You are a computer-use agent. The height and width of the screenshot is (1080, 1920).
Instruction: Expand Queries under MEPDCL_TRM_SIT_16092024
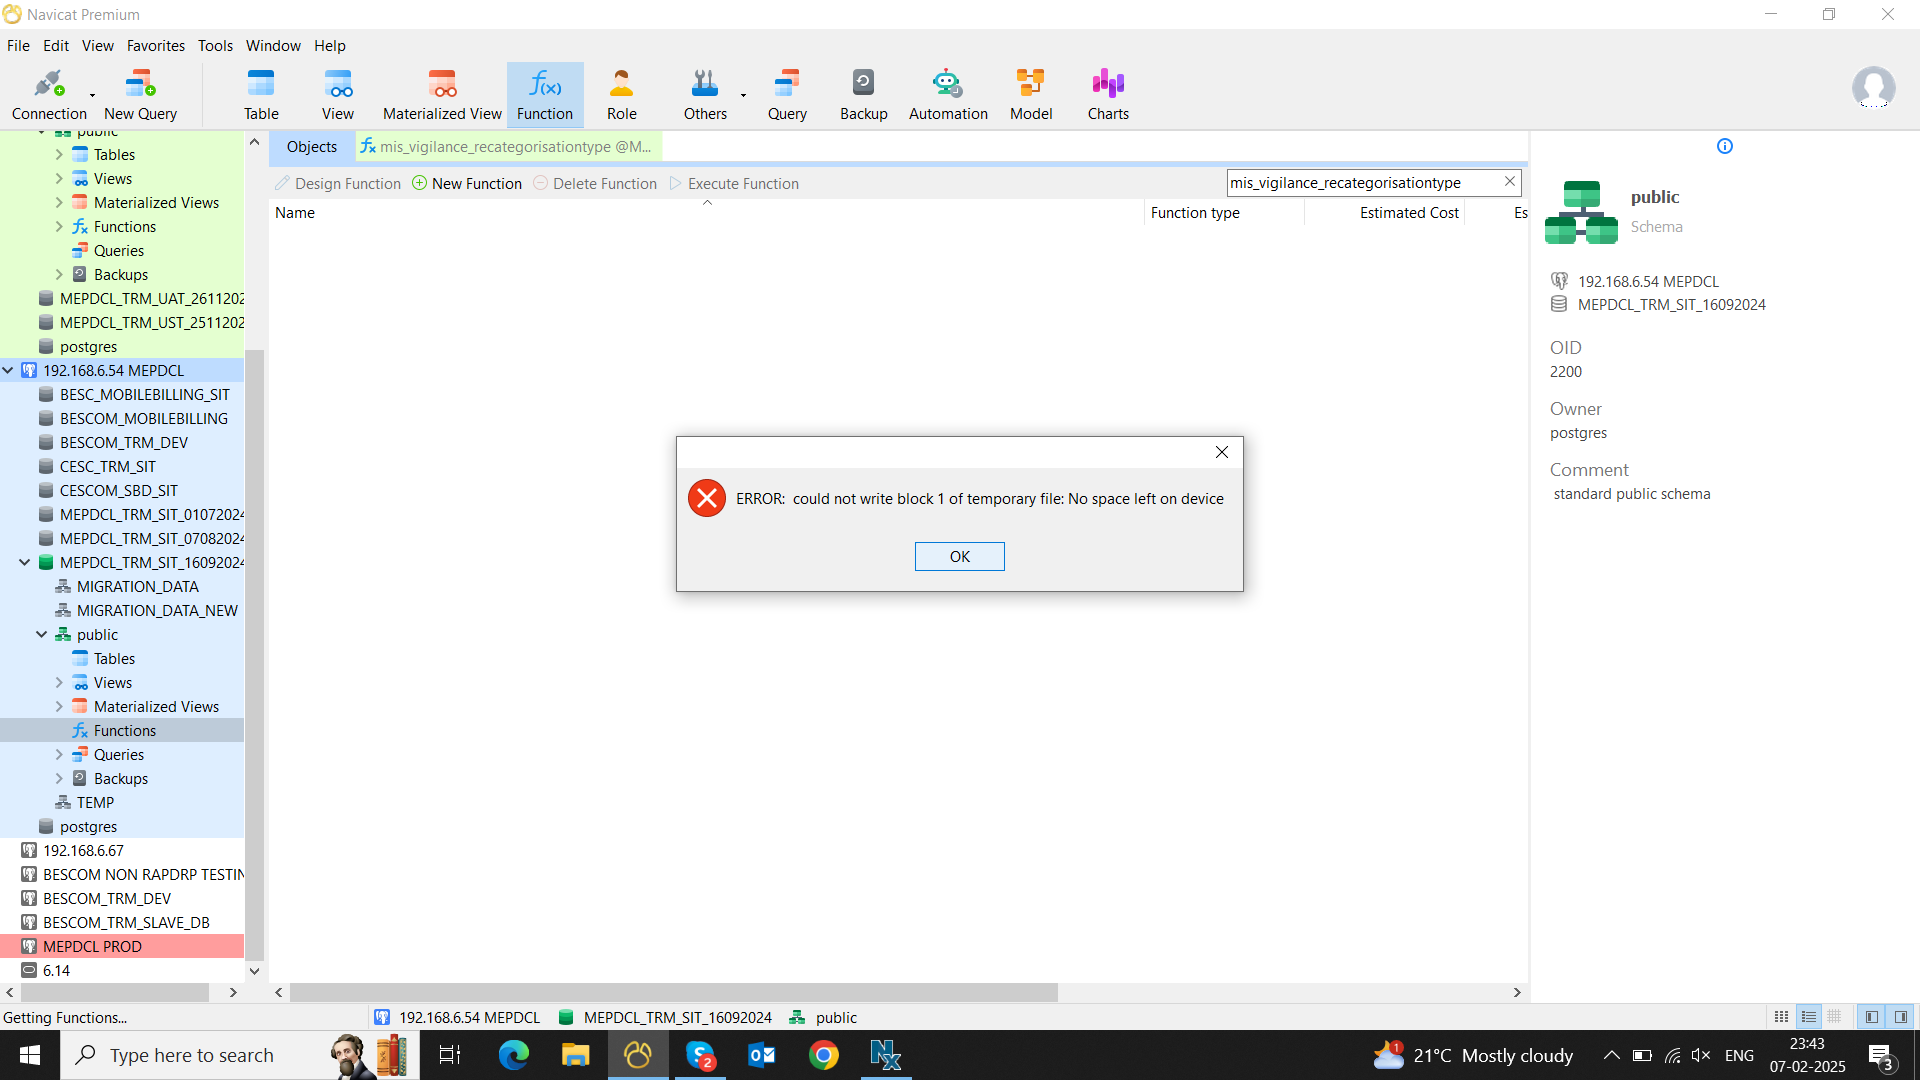point(59,755)
